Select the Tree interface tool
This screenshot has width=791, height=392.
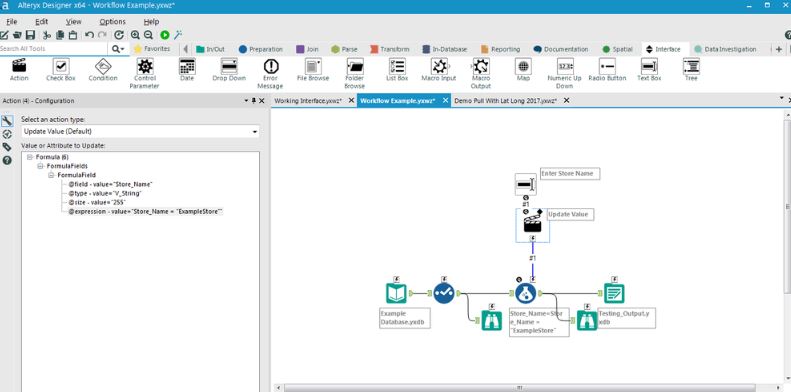[x=691, y=70]
